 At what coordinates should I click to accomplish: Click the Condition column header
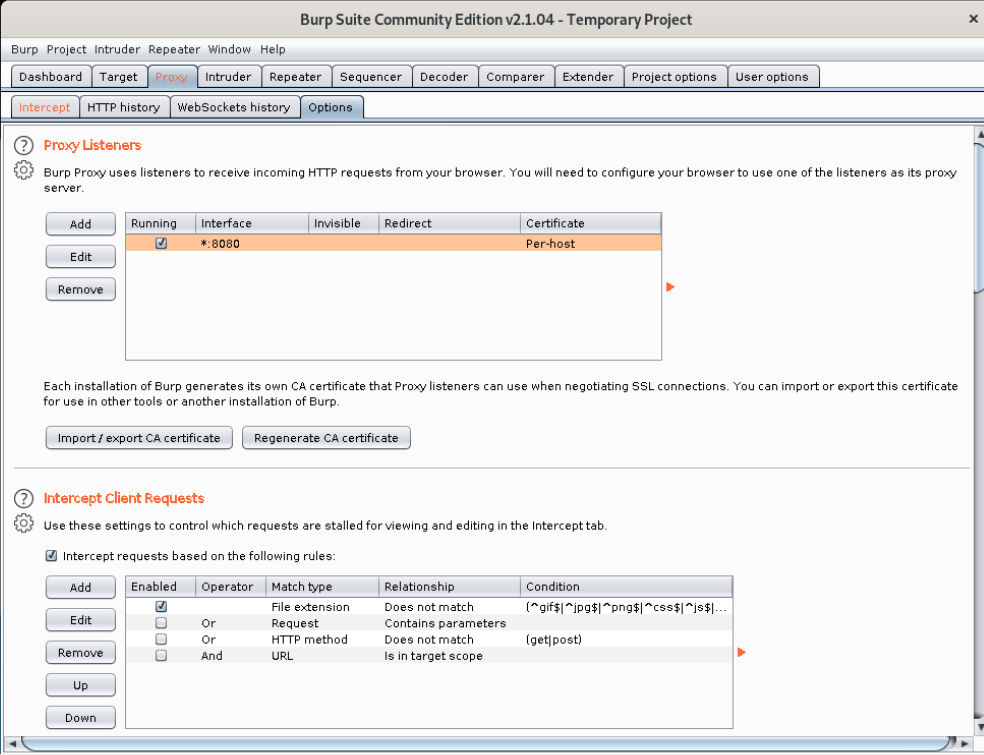pyautogui.click(x=626, y=587)
